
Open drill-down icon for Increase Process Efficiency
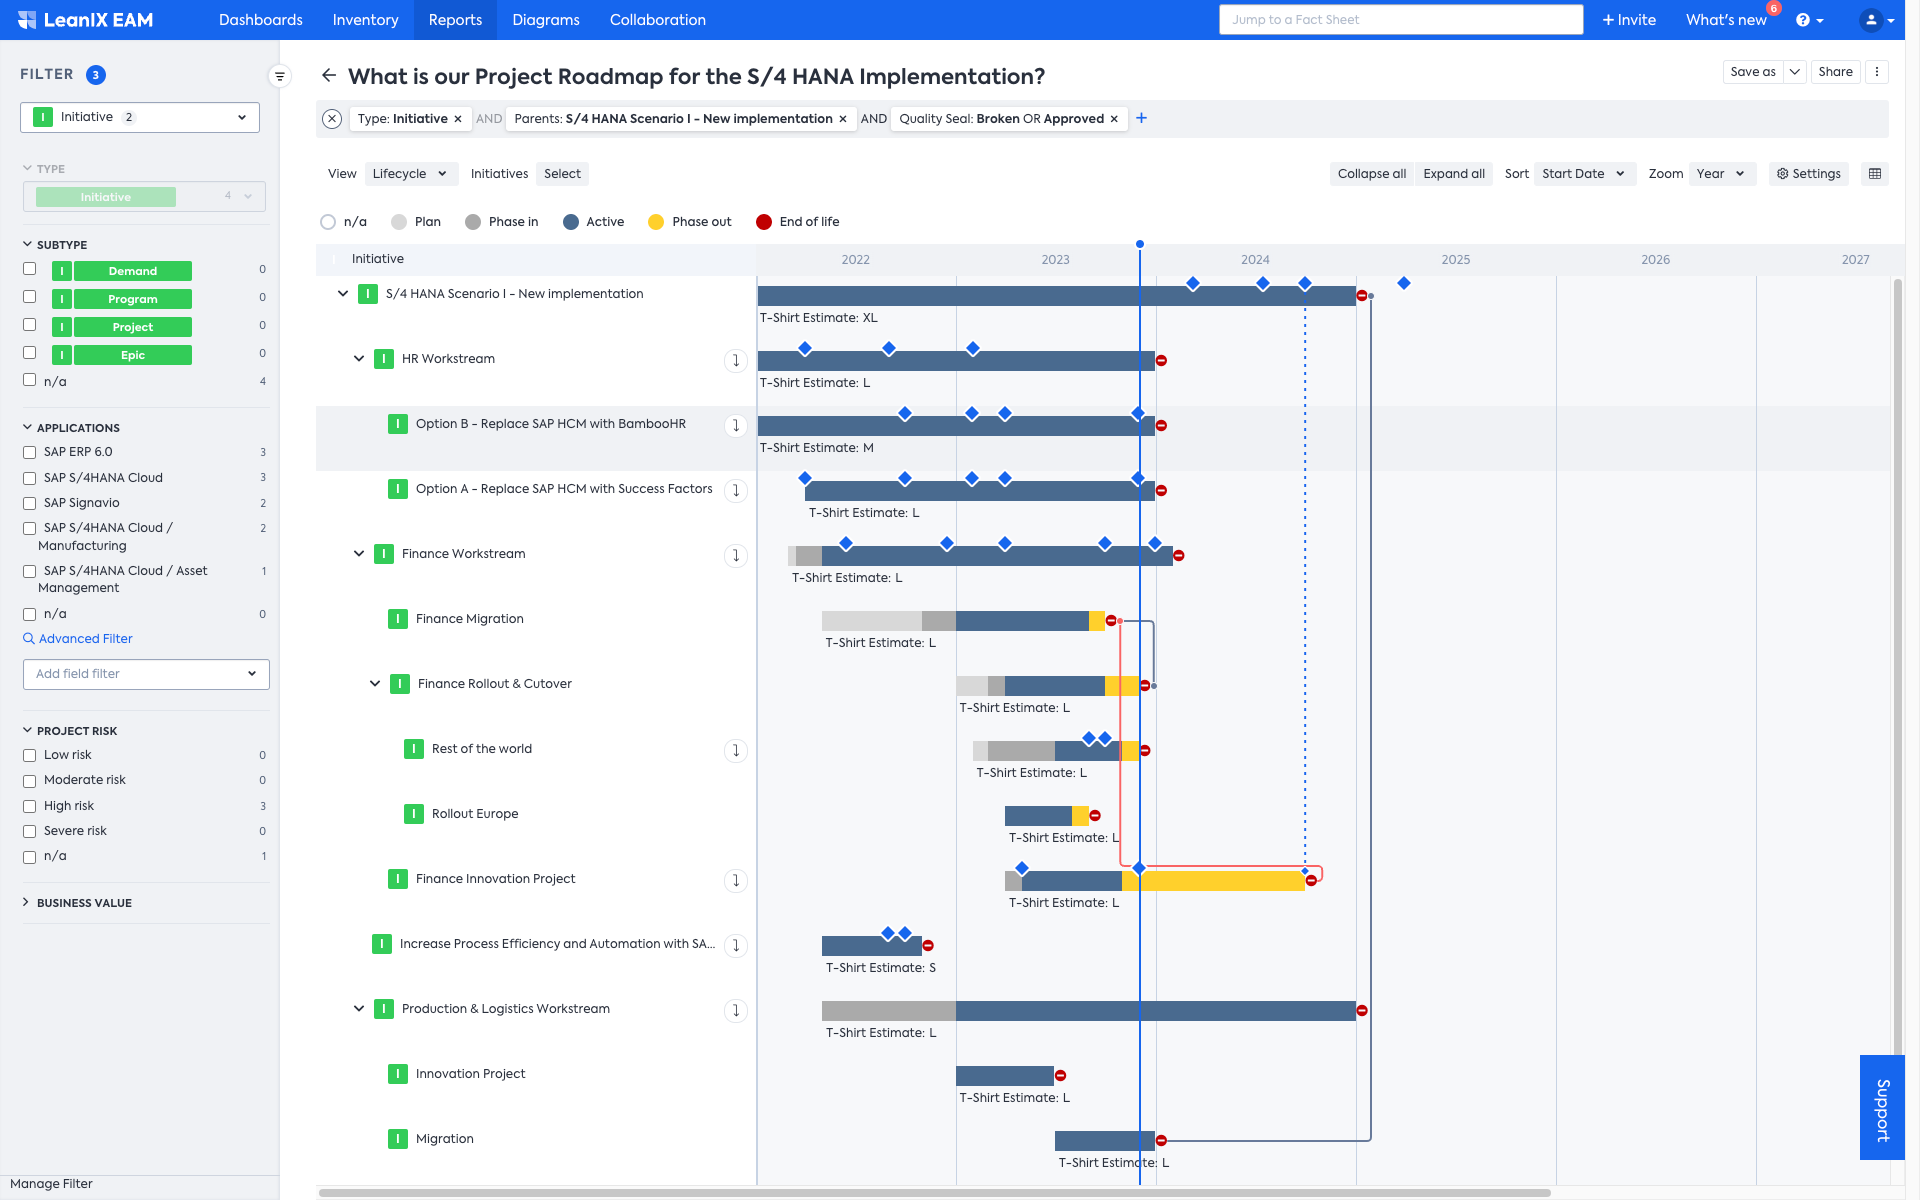pos(736,945)
